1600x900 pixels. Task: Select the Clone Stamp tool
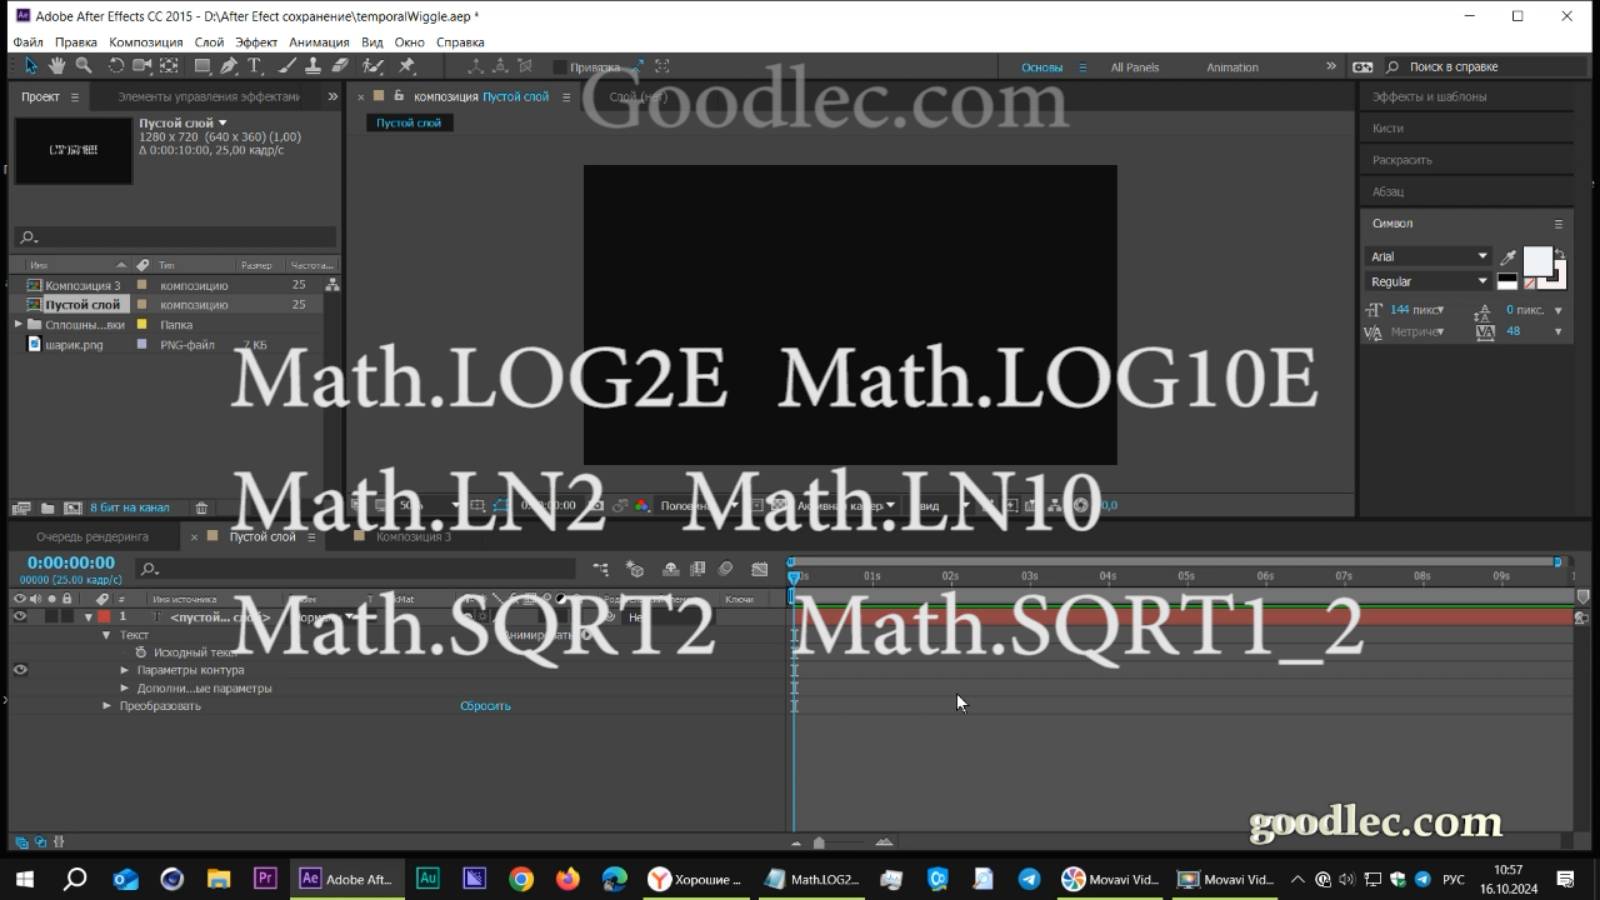pos(313,66)
